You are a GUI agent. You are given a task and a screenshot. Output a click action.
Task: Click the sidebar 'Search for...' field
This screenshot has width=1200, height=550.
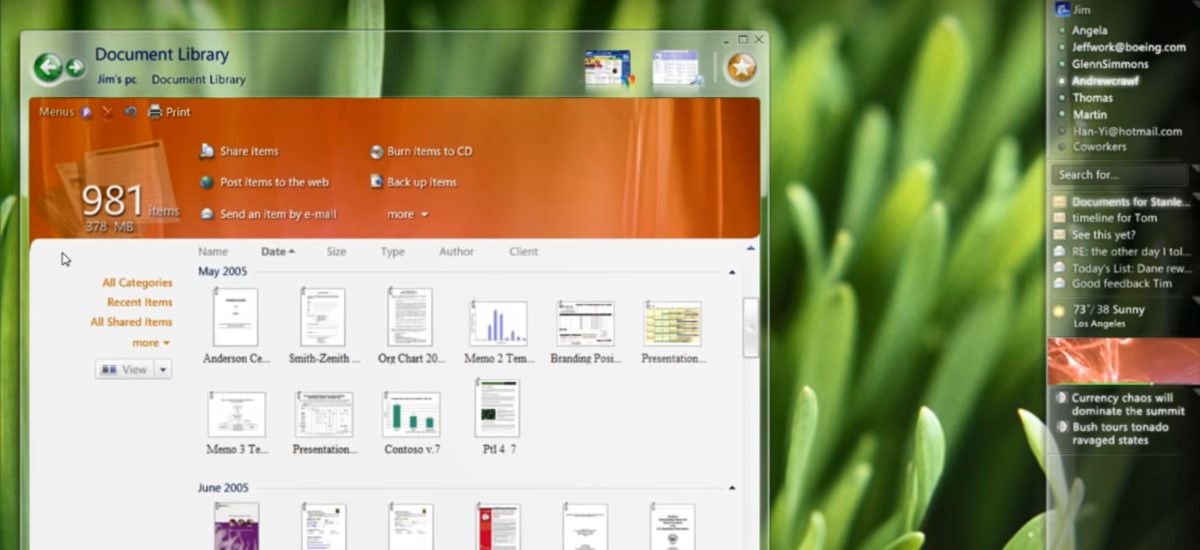pyautogui.click(x=1119, y=175)
